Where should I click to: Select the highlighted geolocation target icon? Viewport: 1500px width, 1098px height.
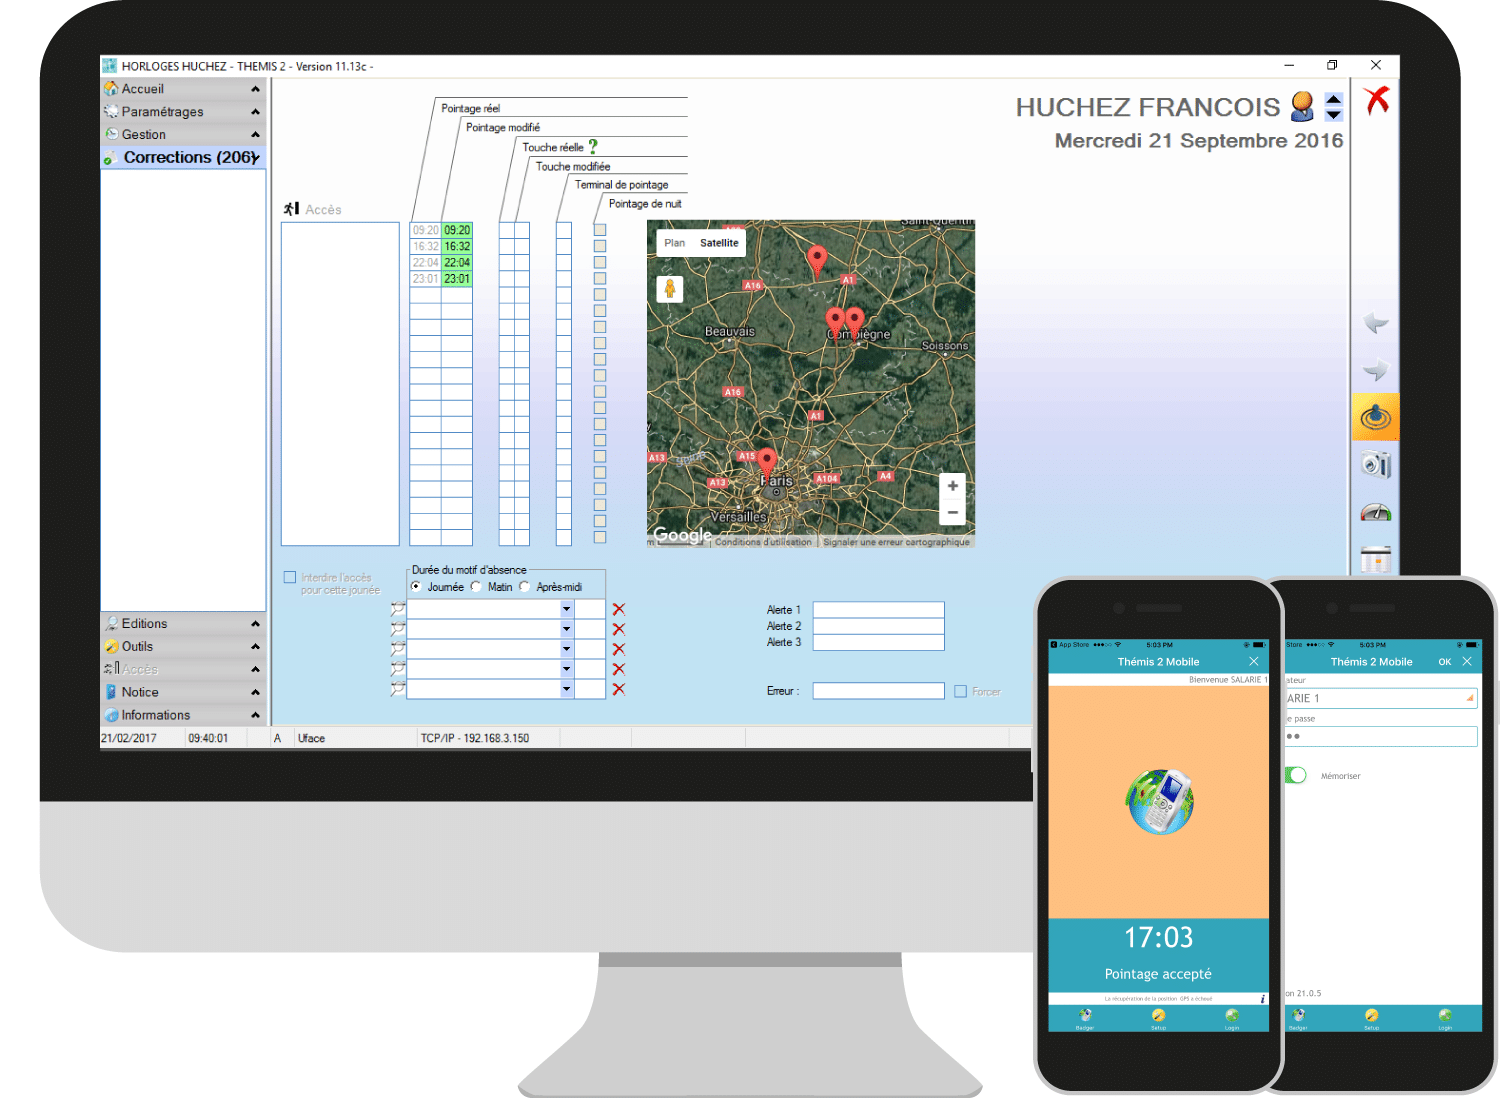[x=1376, y=417]
